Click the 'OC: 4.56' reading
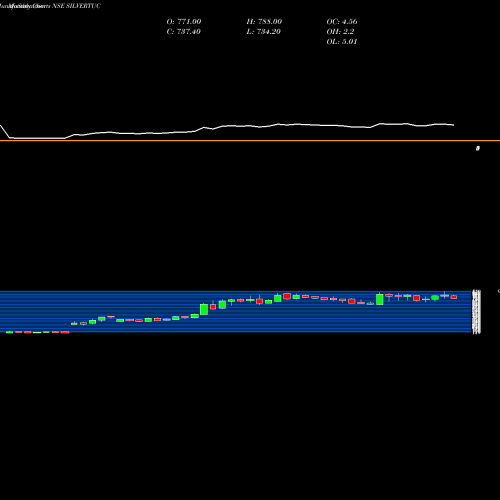 coord(342,22)
